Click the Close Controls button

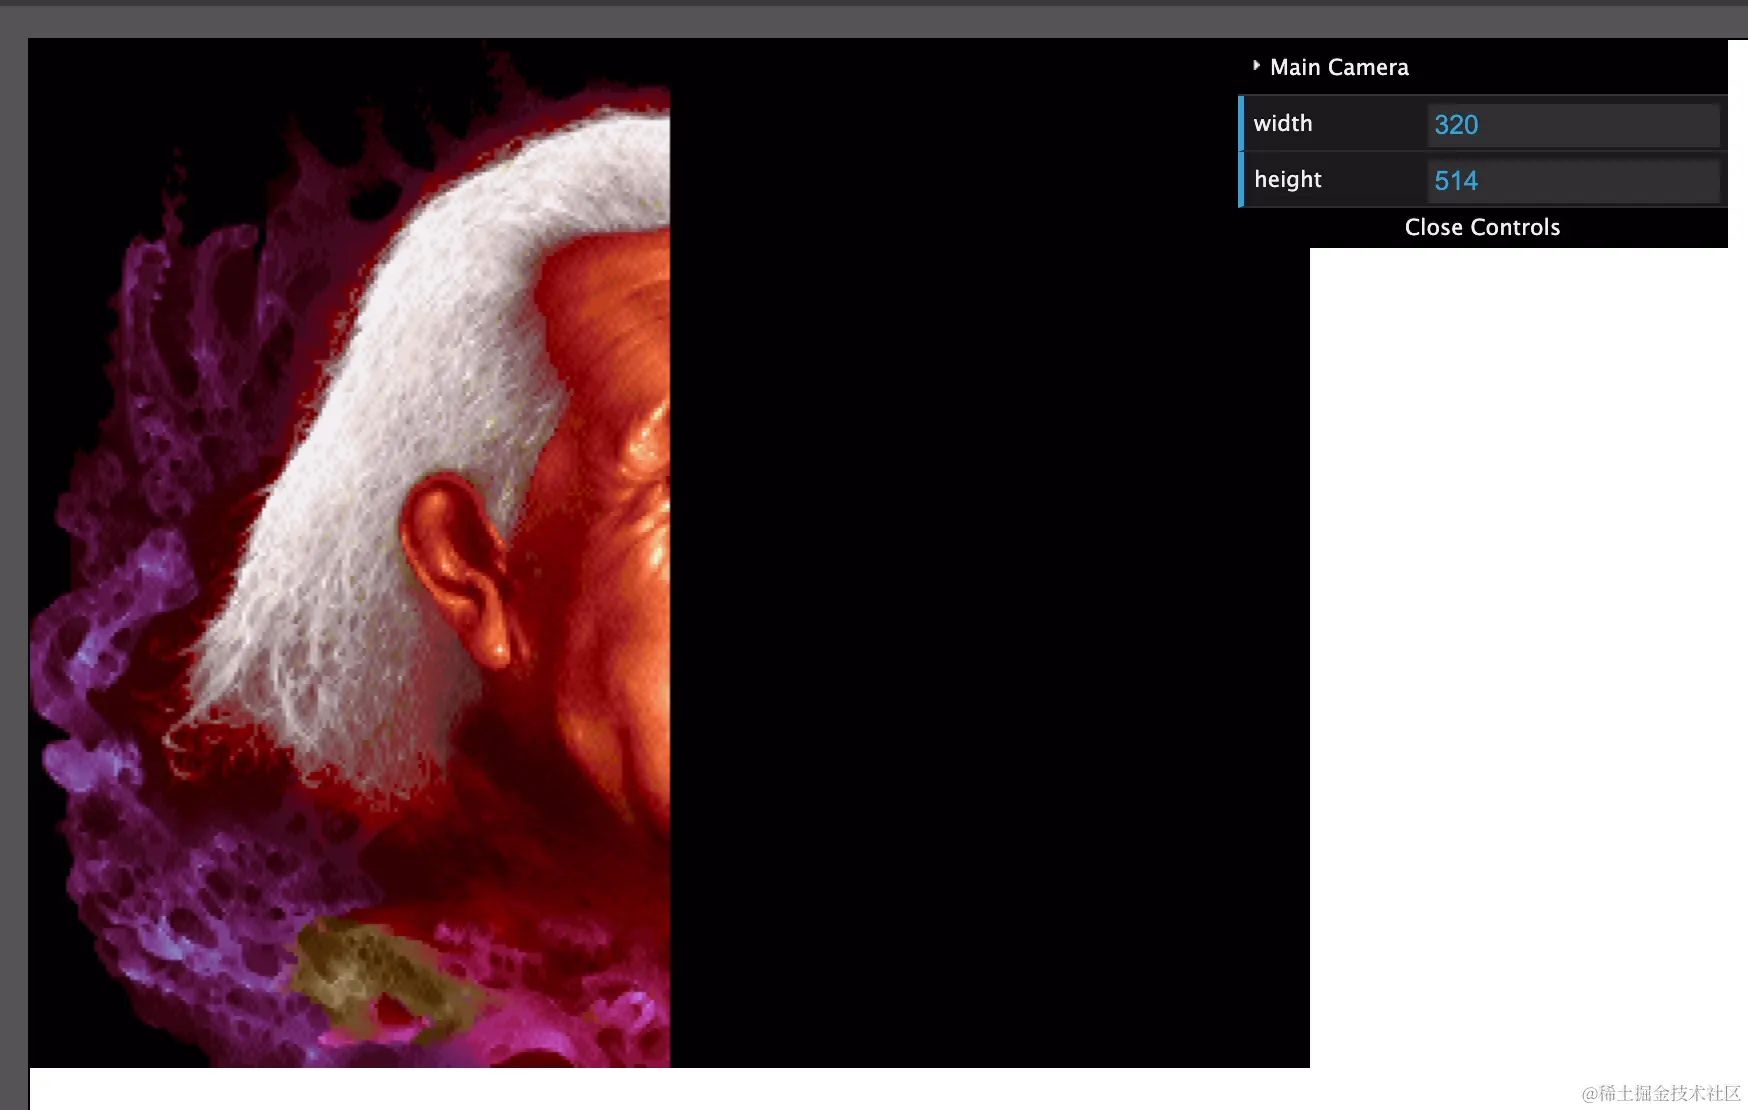click(1482, 227)
